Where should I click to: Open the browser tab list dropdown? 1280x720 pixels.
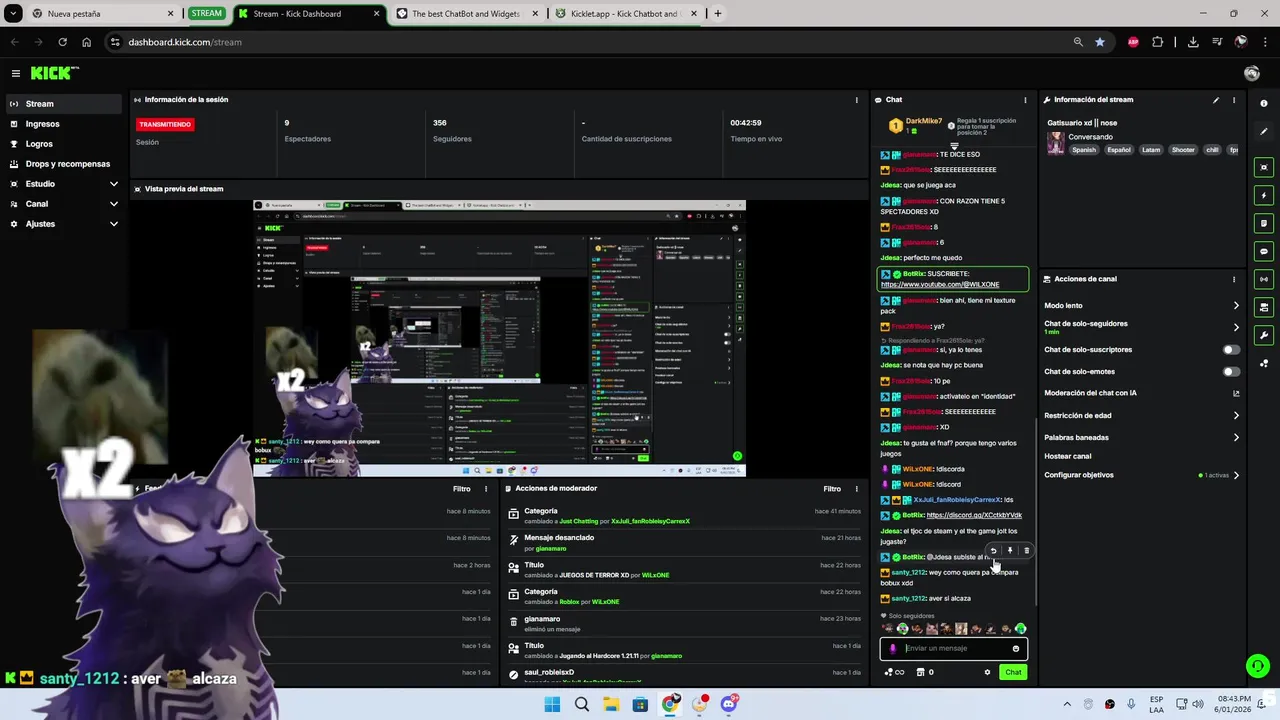click(x=13, y=14)
